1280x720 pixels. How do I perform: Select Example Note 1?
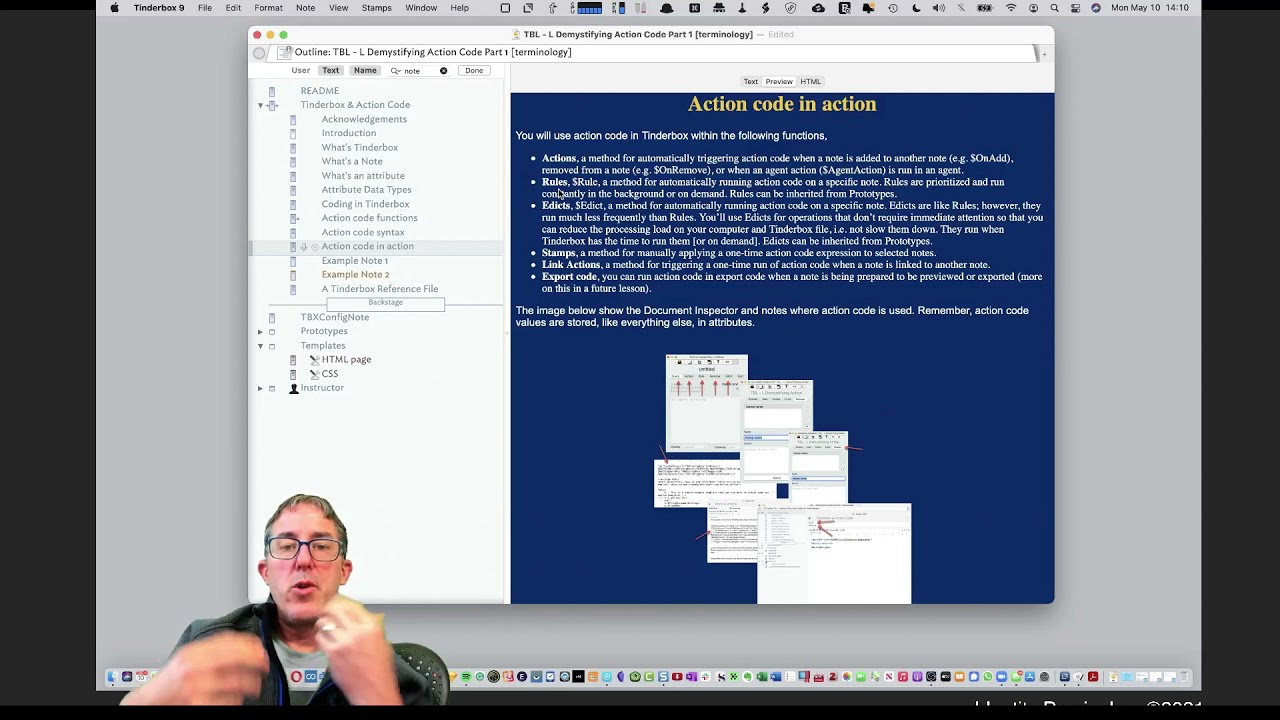pyautogui.click(x=355, y=261)
